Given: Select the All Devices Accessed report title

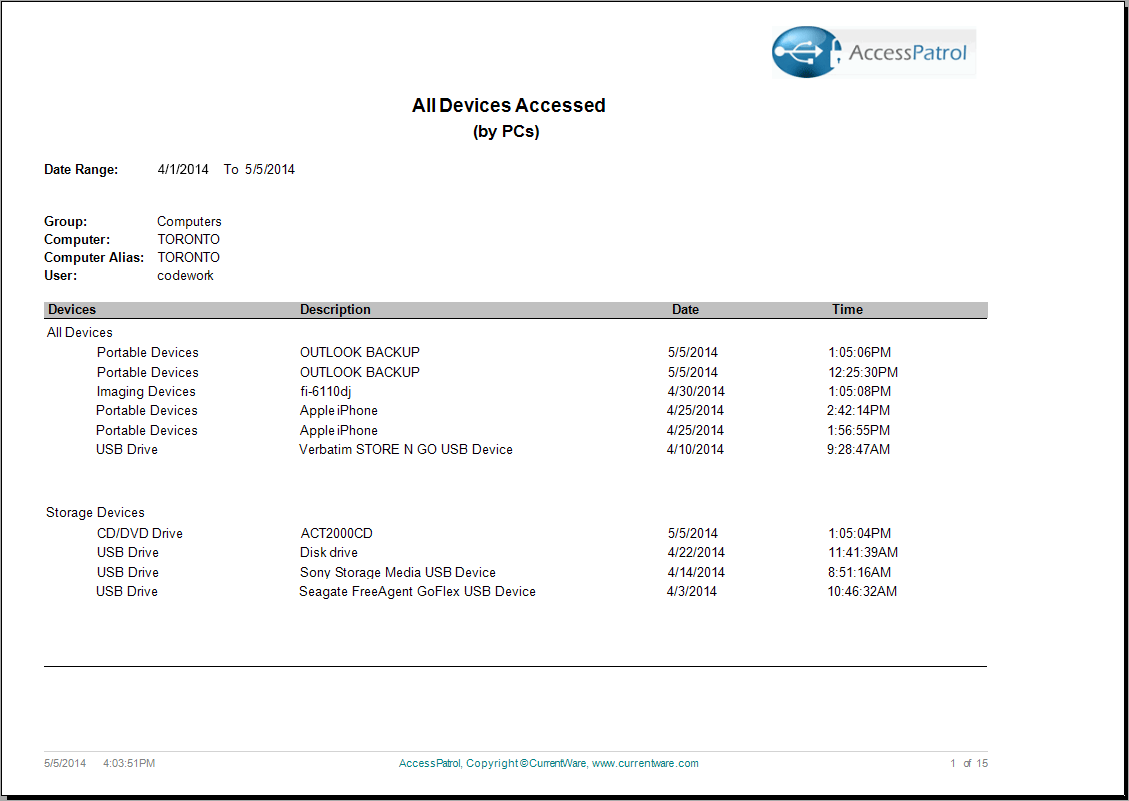Looking at the screenshot, I should click(x=508, y=105).
